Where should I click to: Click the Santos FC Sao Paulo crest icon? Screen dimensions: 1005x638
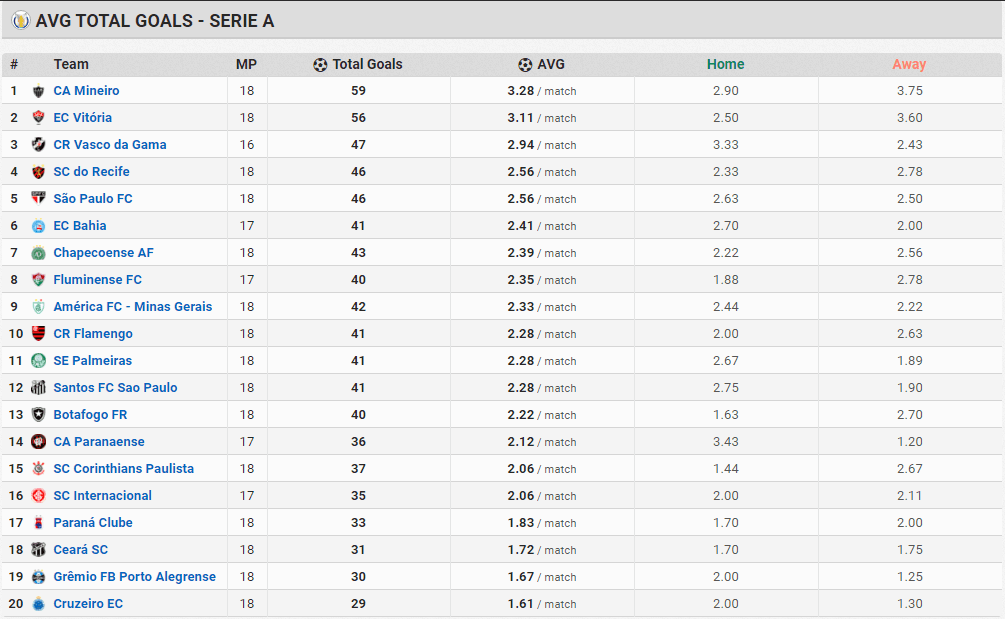[38, 387]
